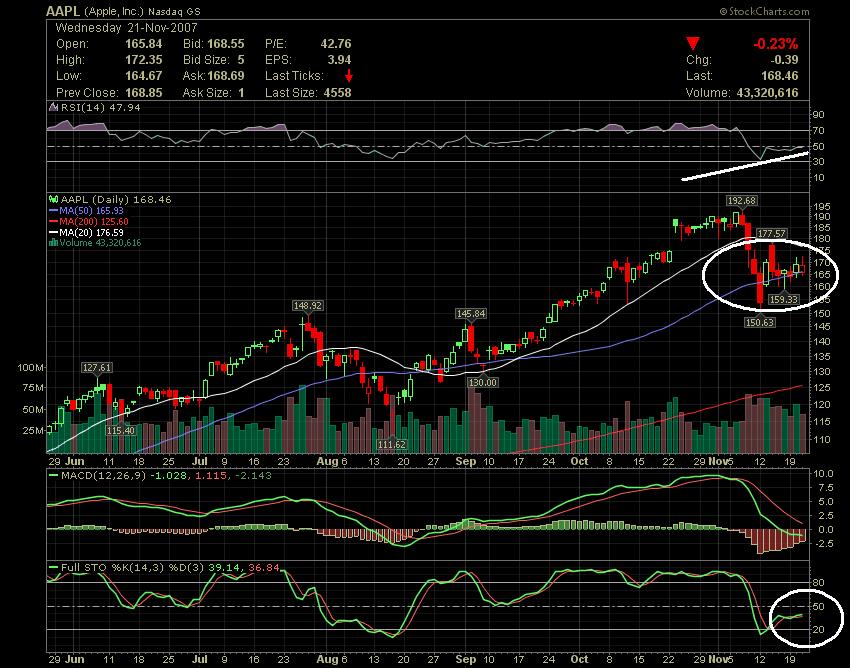
Task: Click the '(Apple, Inc.) Nasdaq GS' subtitle
Action: [142, 12]
